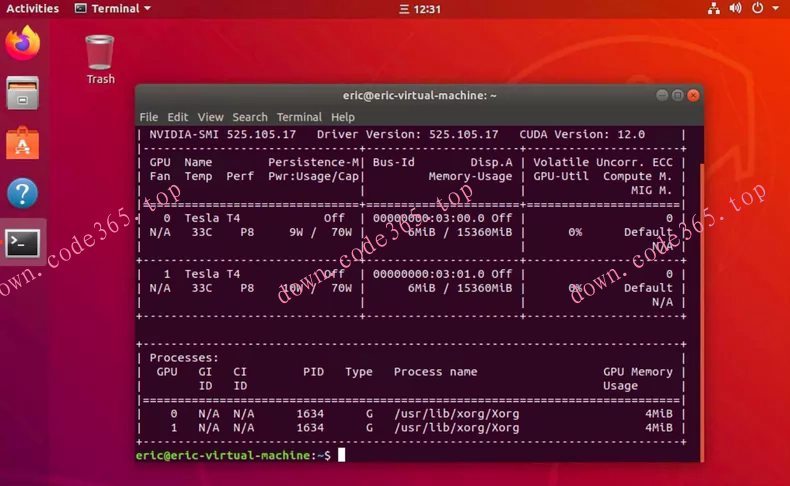
Task: Click the 'Process name' column header
Action: coord(436,372)
